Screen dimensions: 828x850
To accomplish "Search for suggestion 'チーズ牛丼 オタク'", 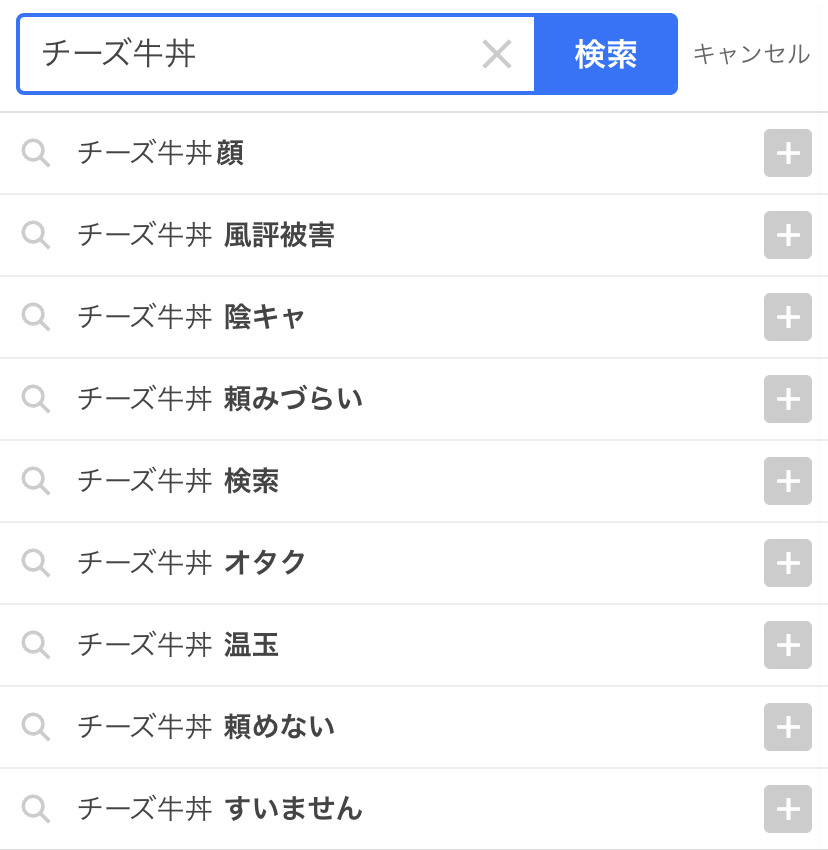I will click(x=192, y=563).
